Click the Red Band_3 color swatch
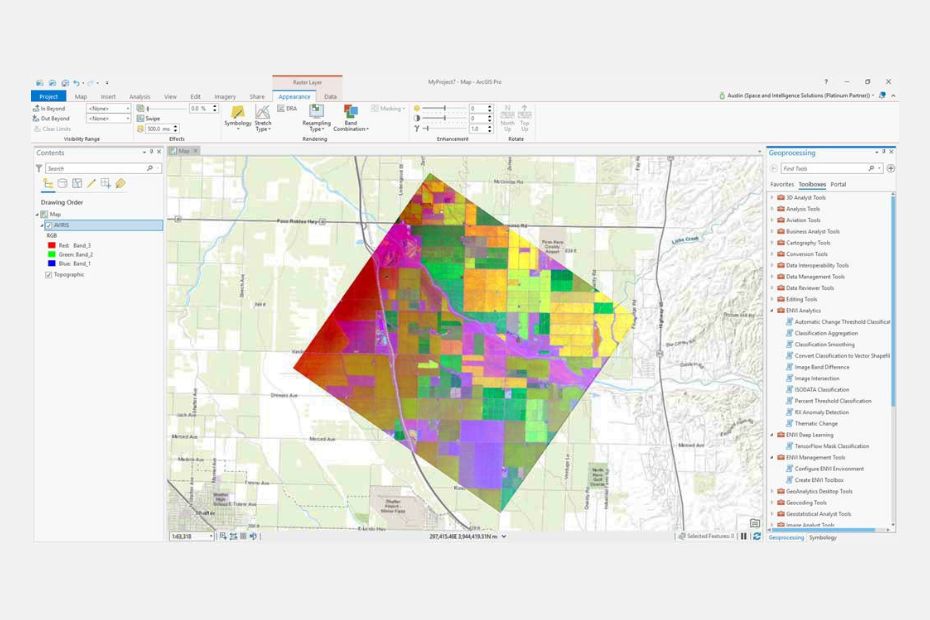The image size is (930, 620). tap(52, 245)
